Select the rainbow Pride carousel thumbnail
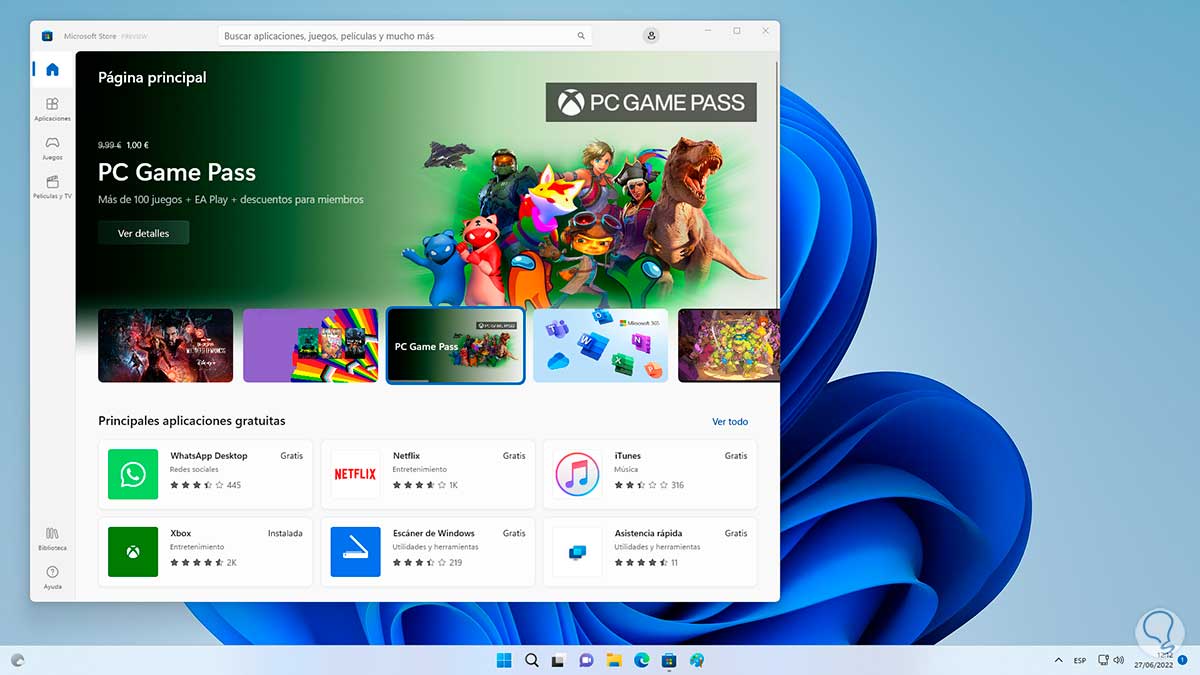Image resolution: width=1200 pixels, height=675 pixels. (x=310, y=345)
